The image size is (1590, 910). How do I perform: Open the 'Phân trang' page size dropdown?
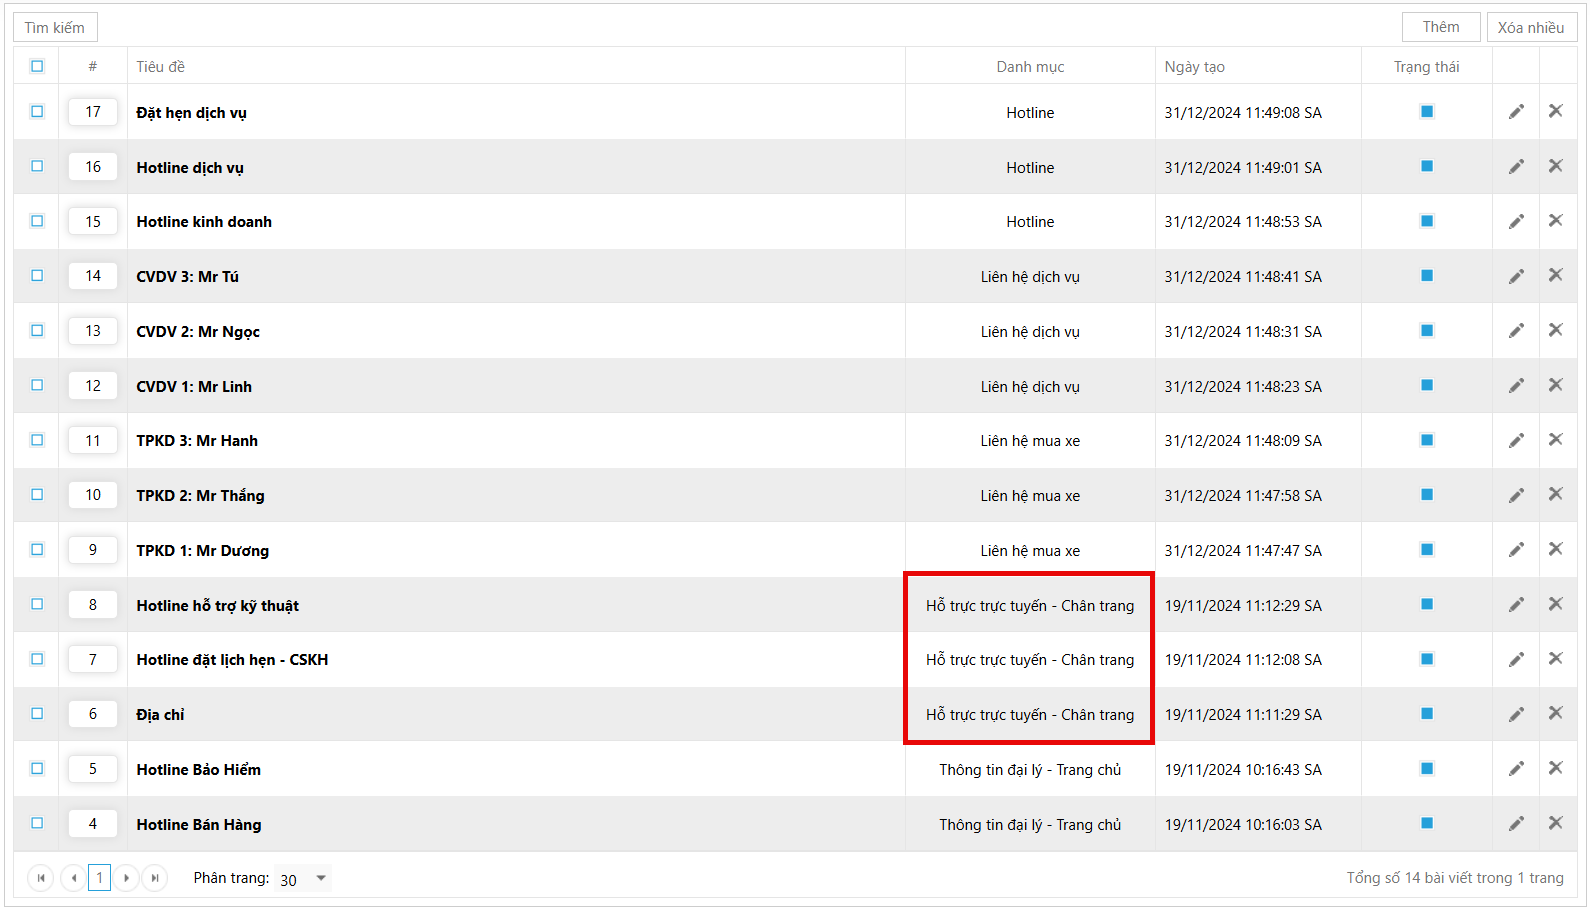tap(303, 879)
